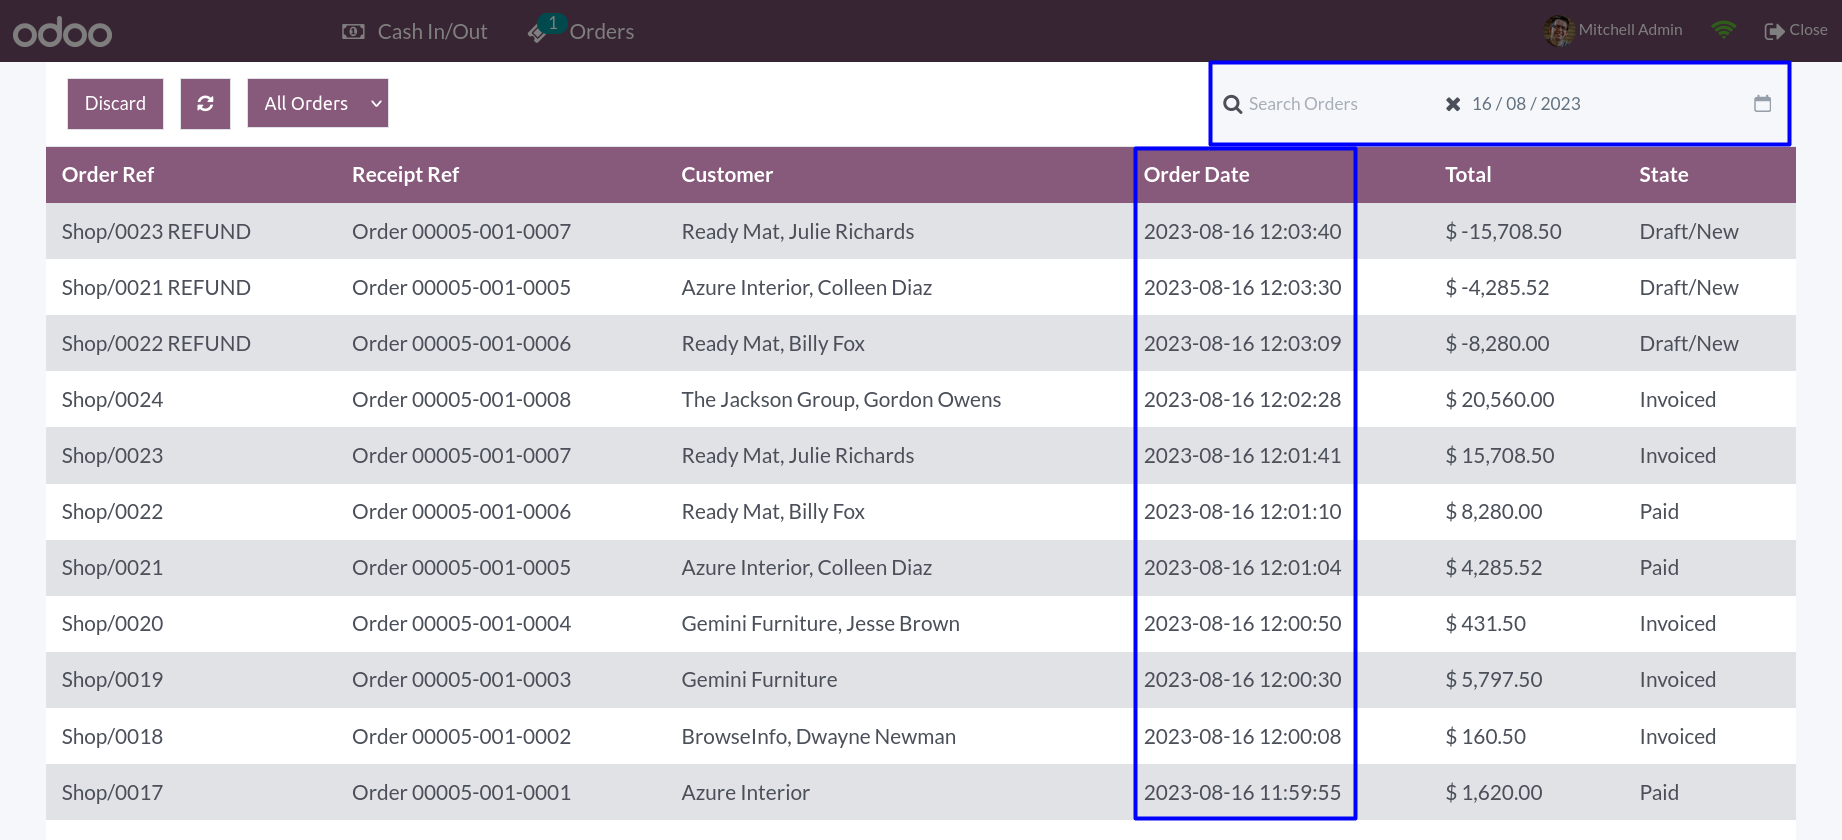The width and height of the screenshot is (1842, 840).
Task: Open the Shop/0021 order row
Action: pyautogui.click(x=920, y=568)
